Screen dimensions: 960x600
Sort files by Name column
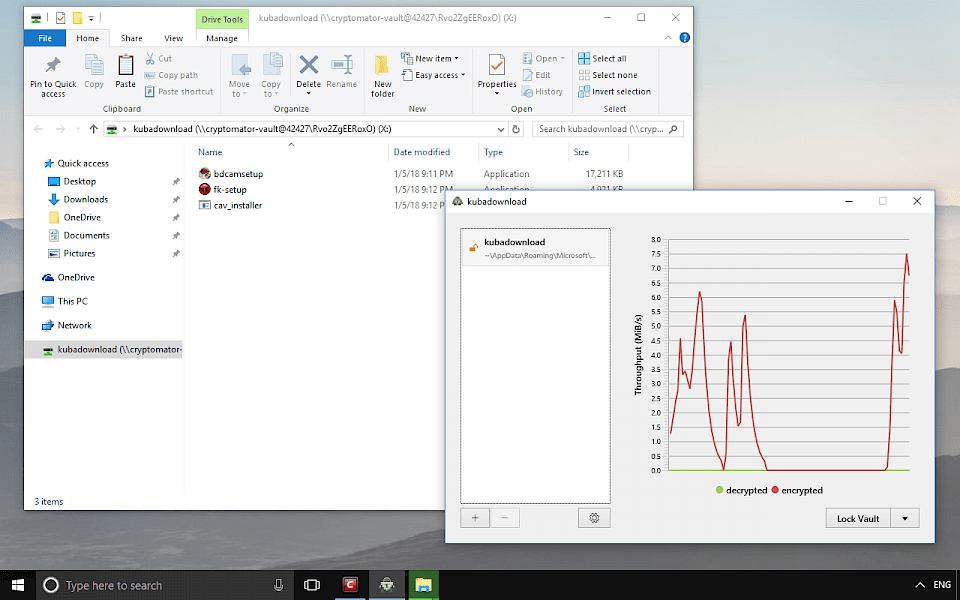pos(210,152)
